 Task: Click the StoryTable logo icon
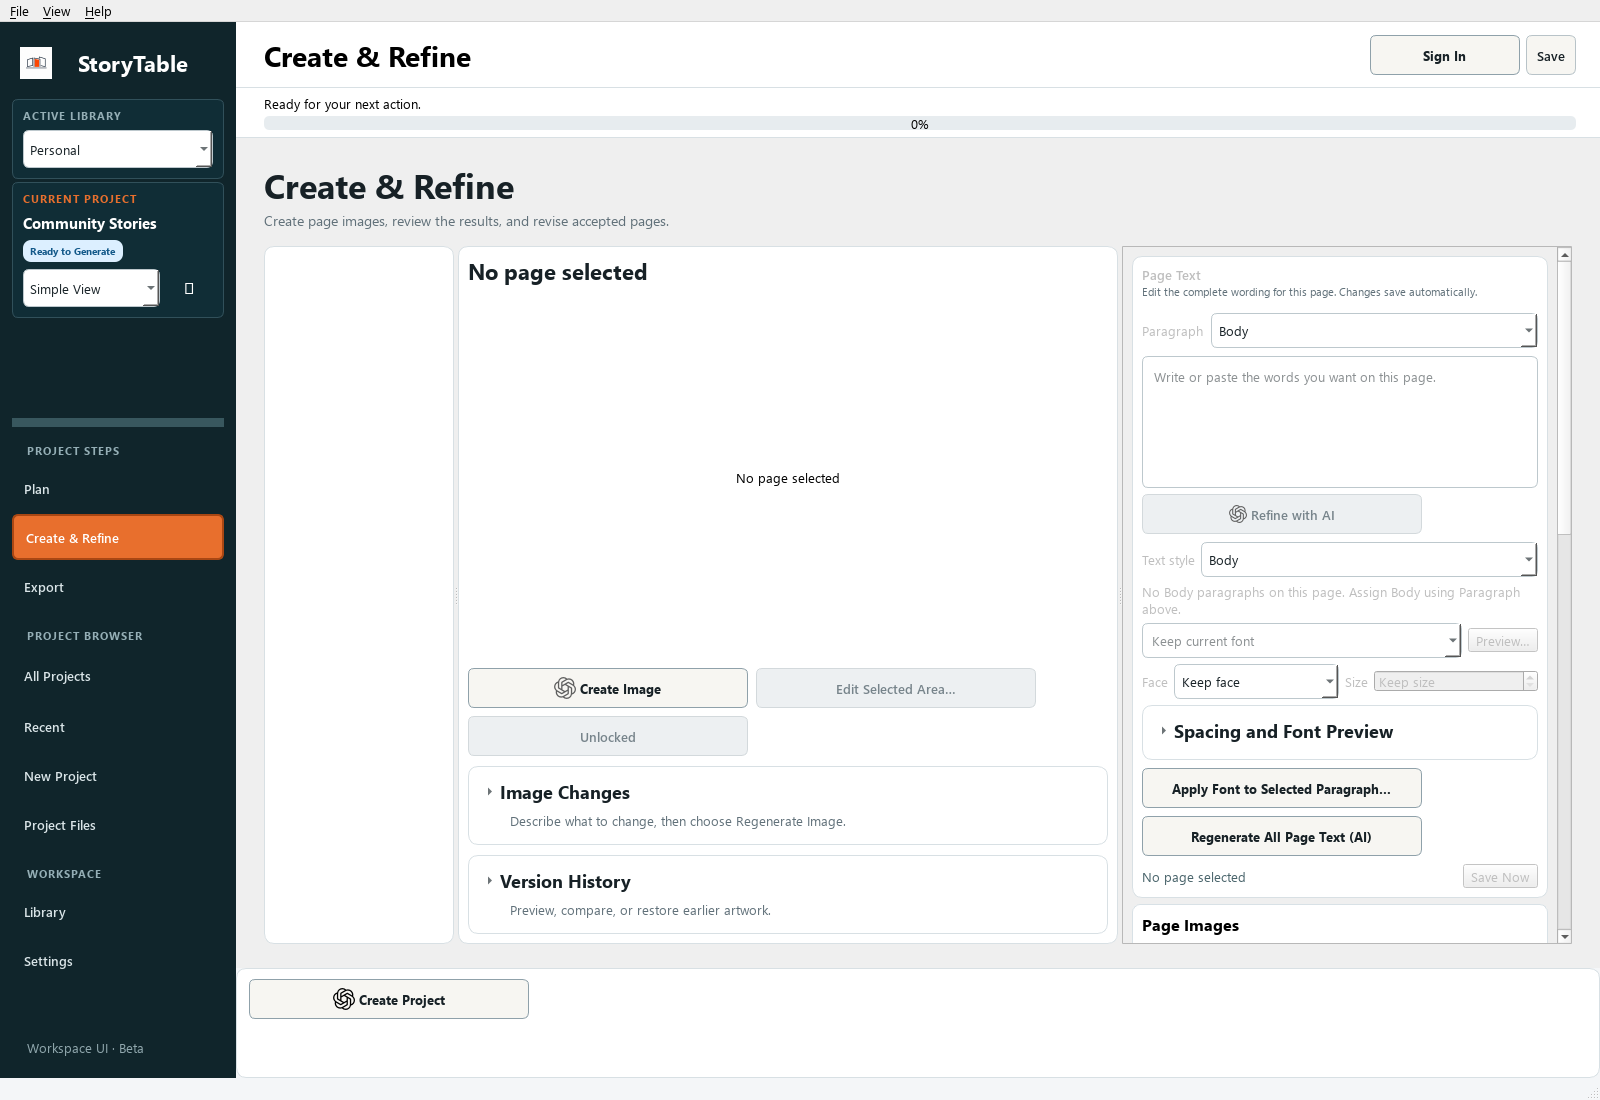point(36,63)
